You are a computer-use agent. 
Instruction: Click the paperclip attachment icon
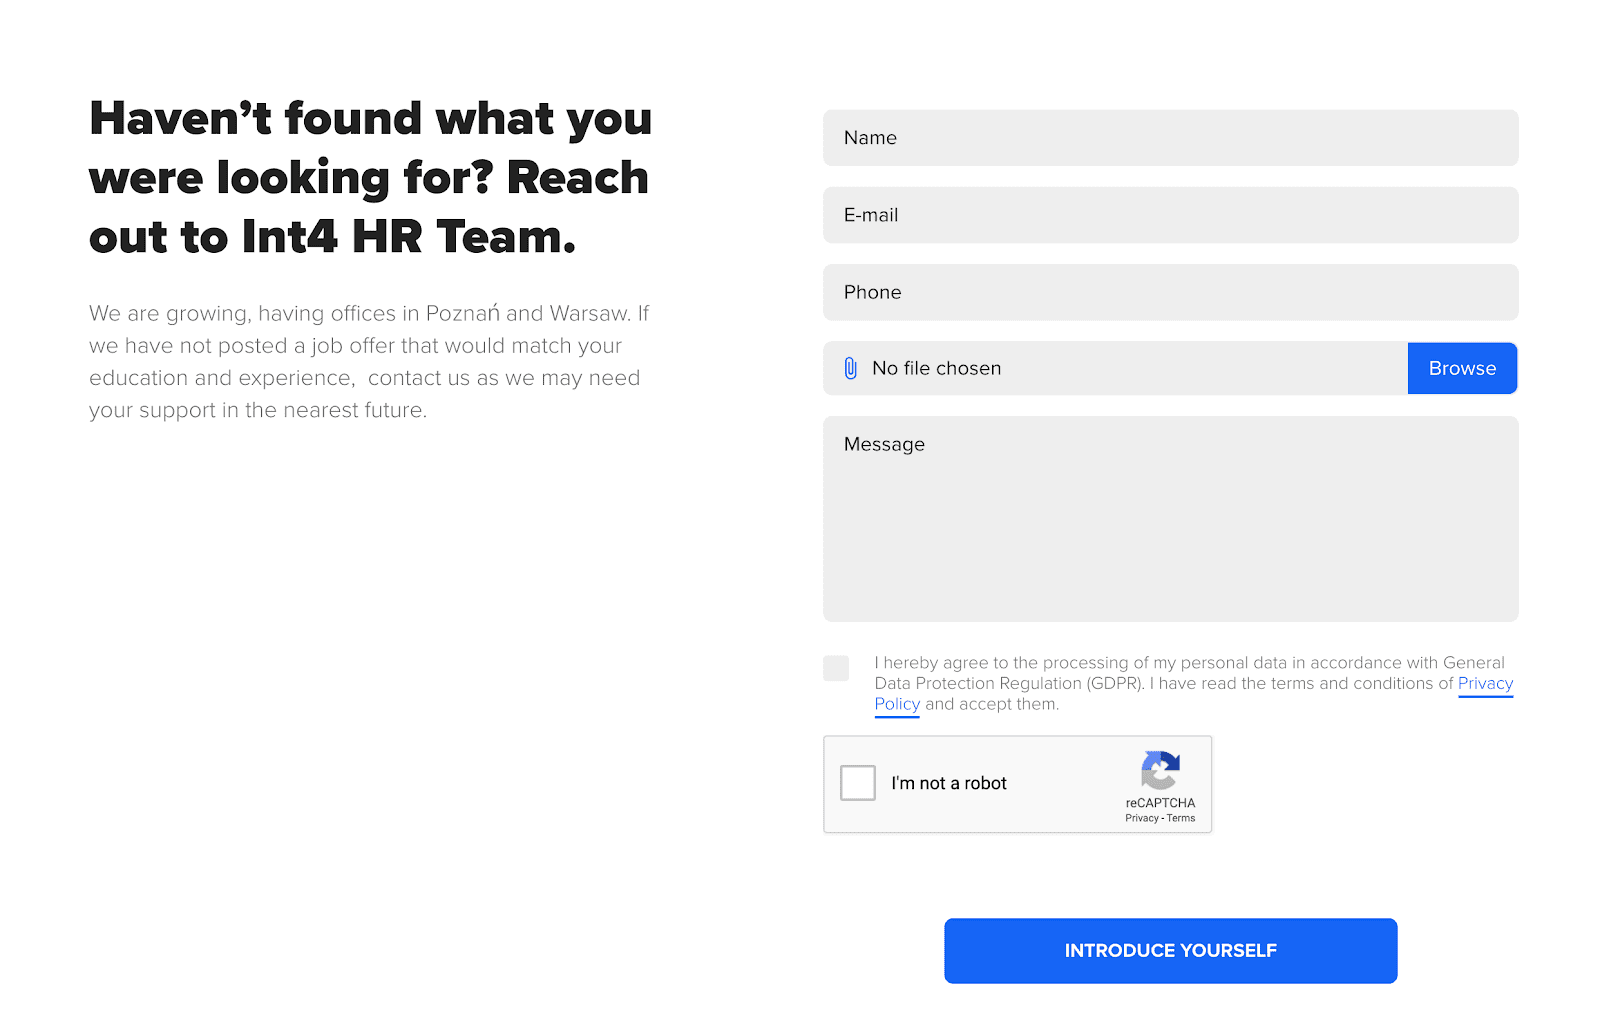(x=850, y=369)
